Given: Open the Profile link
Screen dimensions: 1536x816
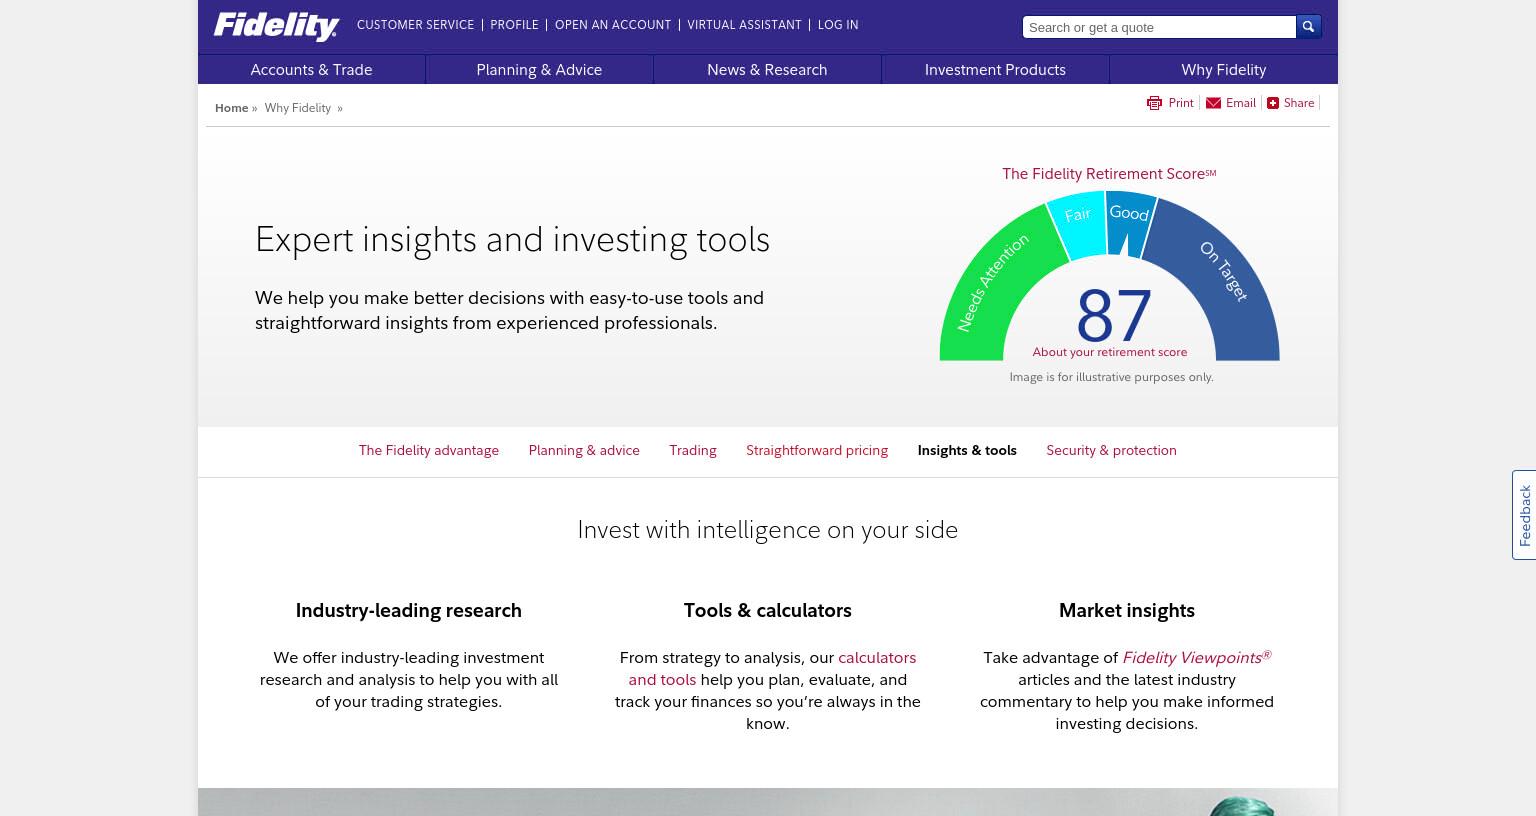Looking at the screenshot, I should tap(514, 25).
